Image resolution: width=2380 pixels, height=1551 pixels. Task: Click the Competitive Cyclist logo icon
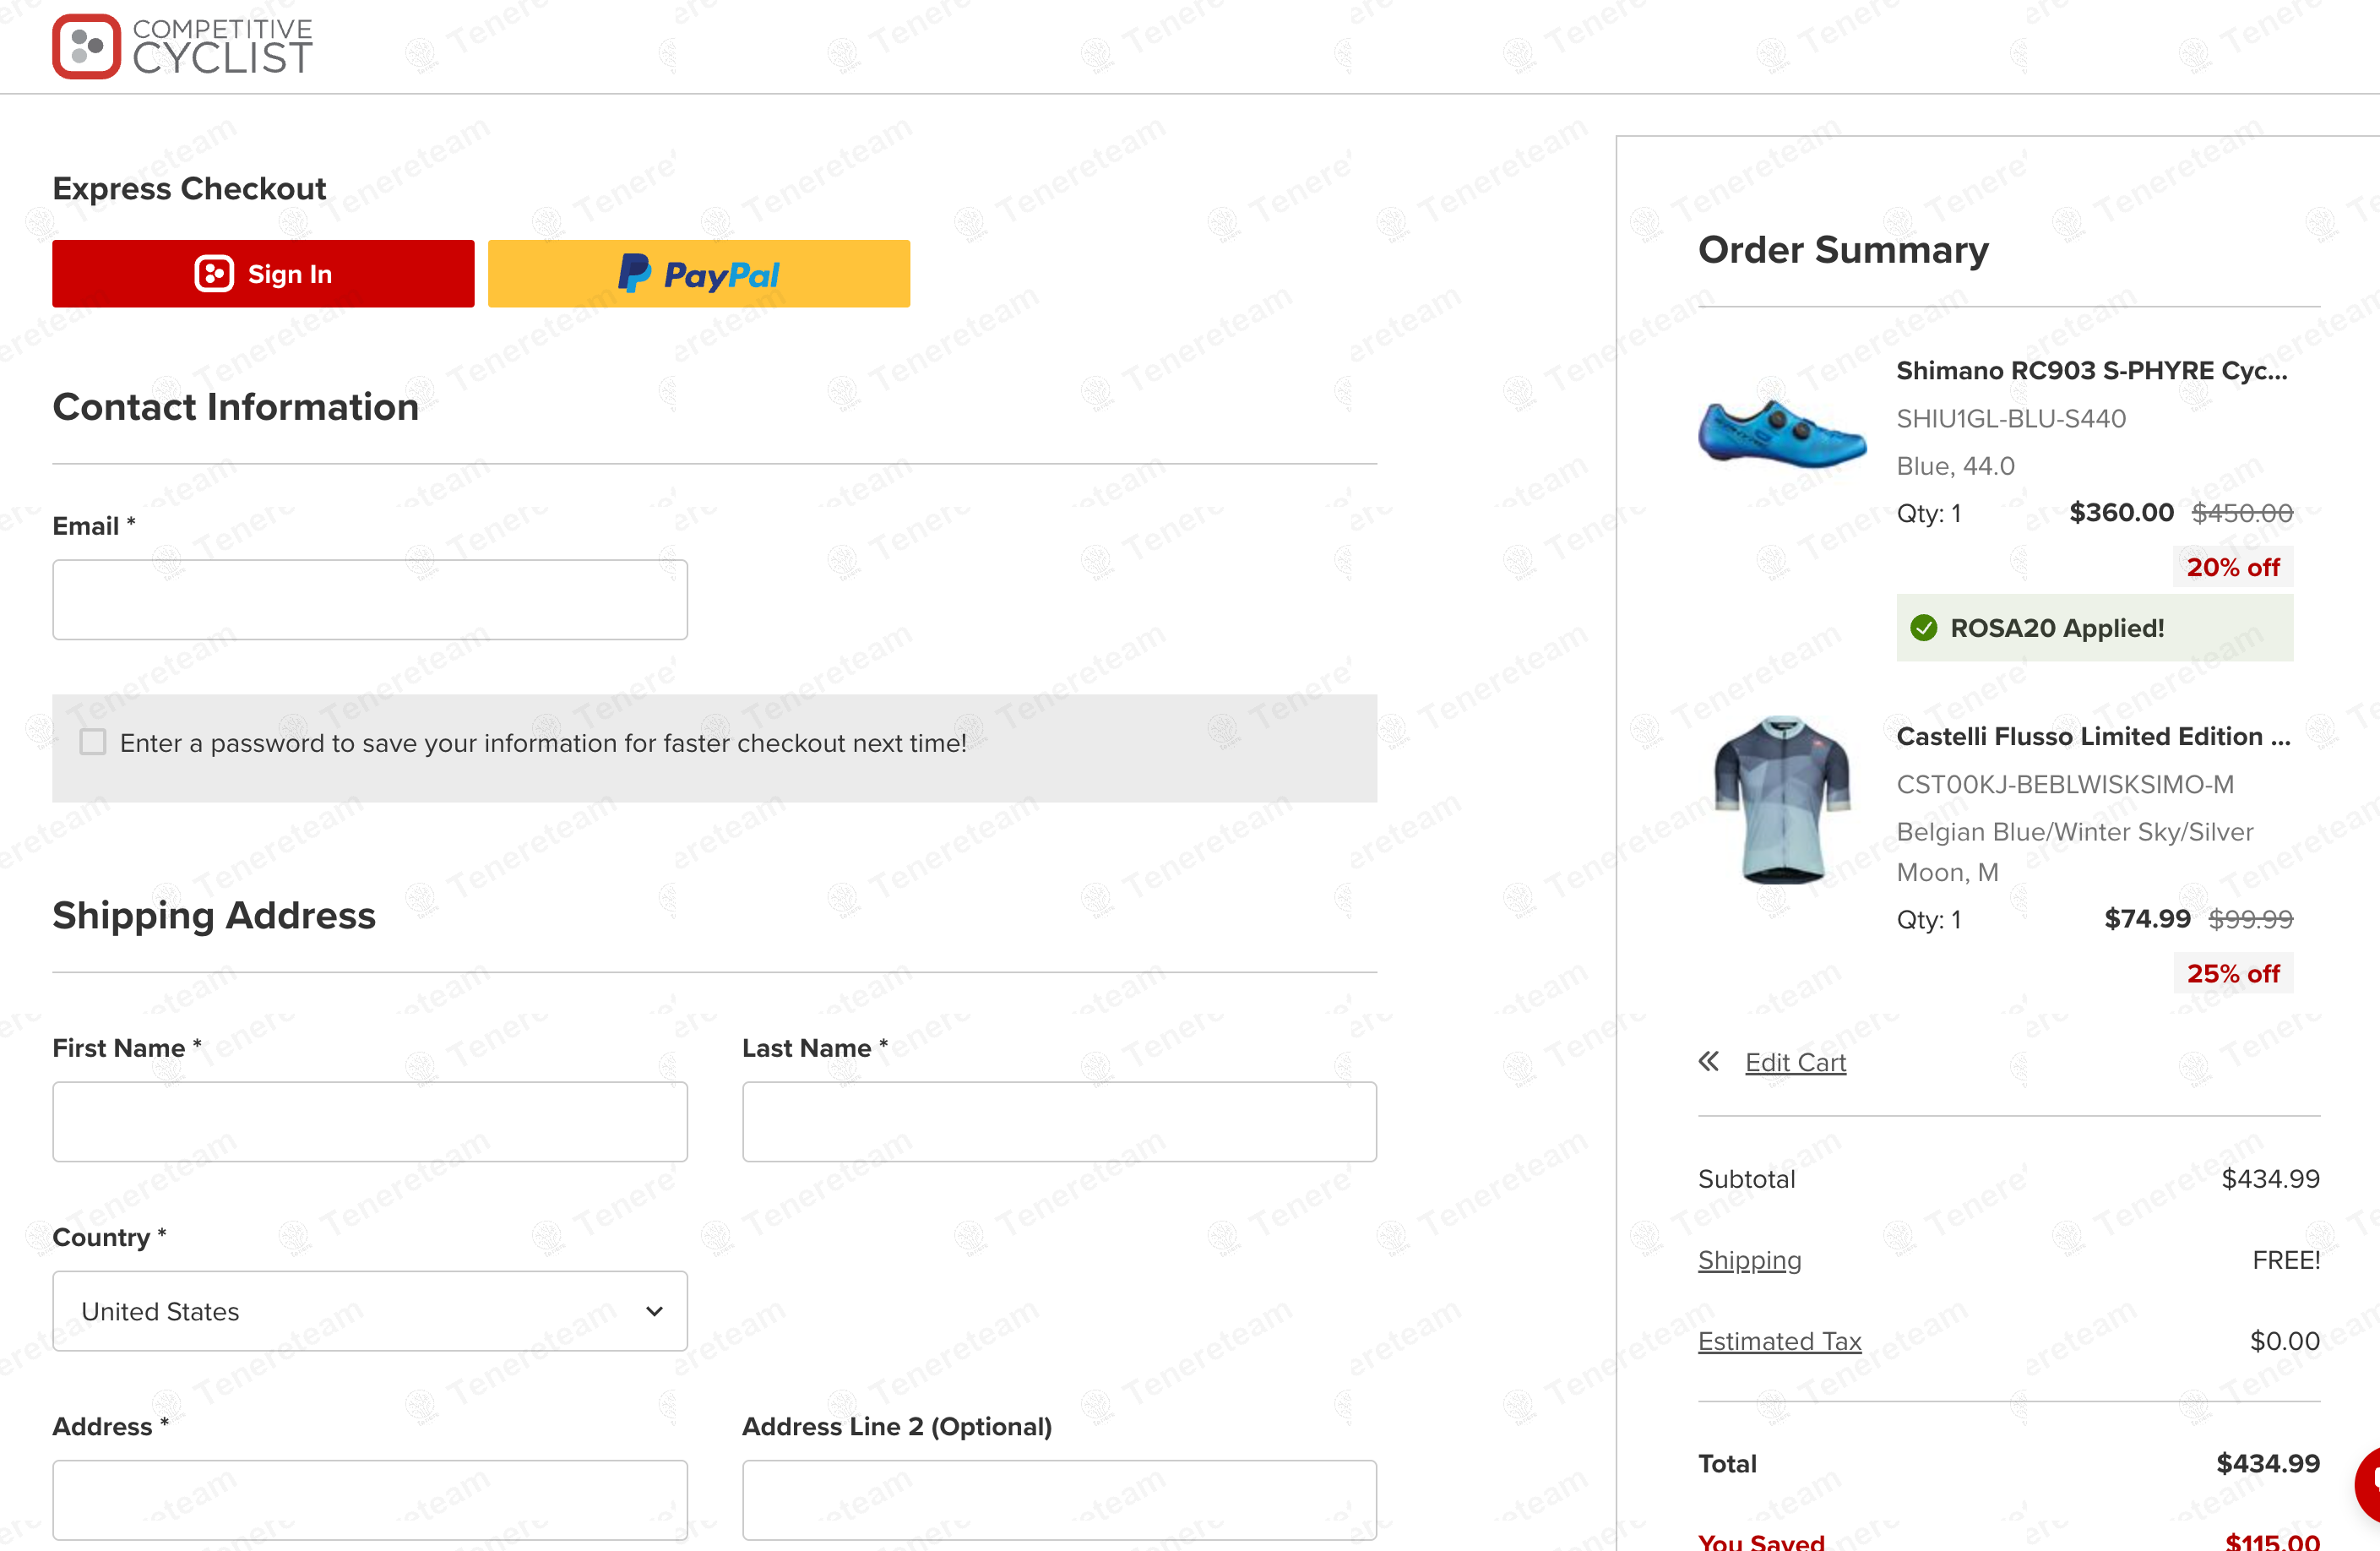click(x=86, y=46)
